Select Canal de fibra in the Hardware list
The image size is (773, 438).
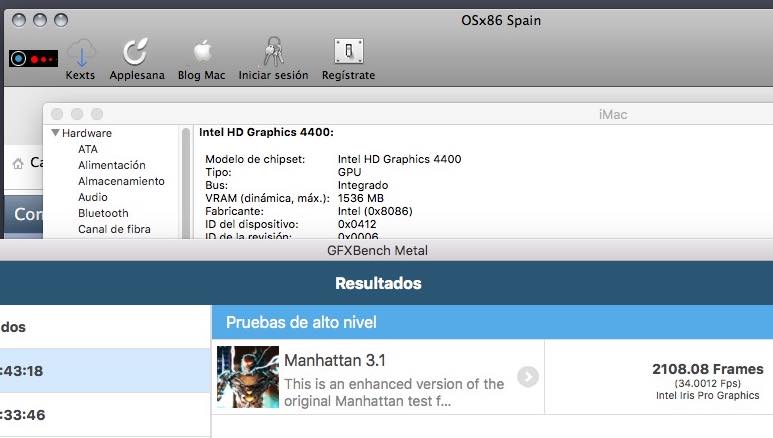tap(114, 229)
